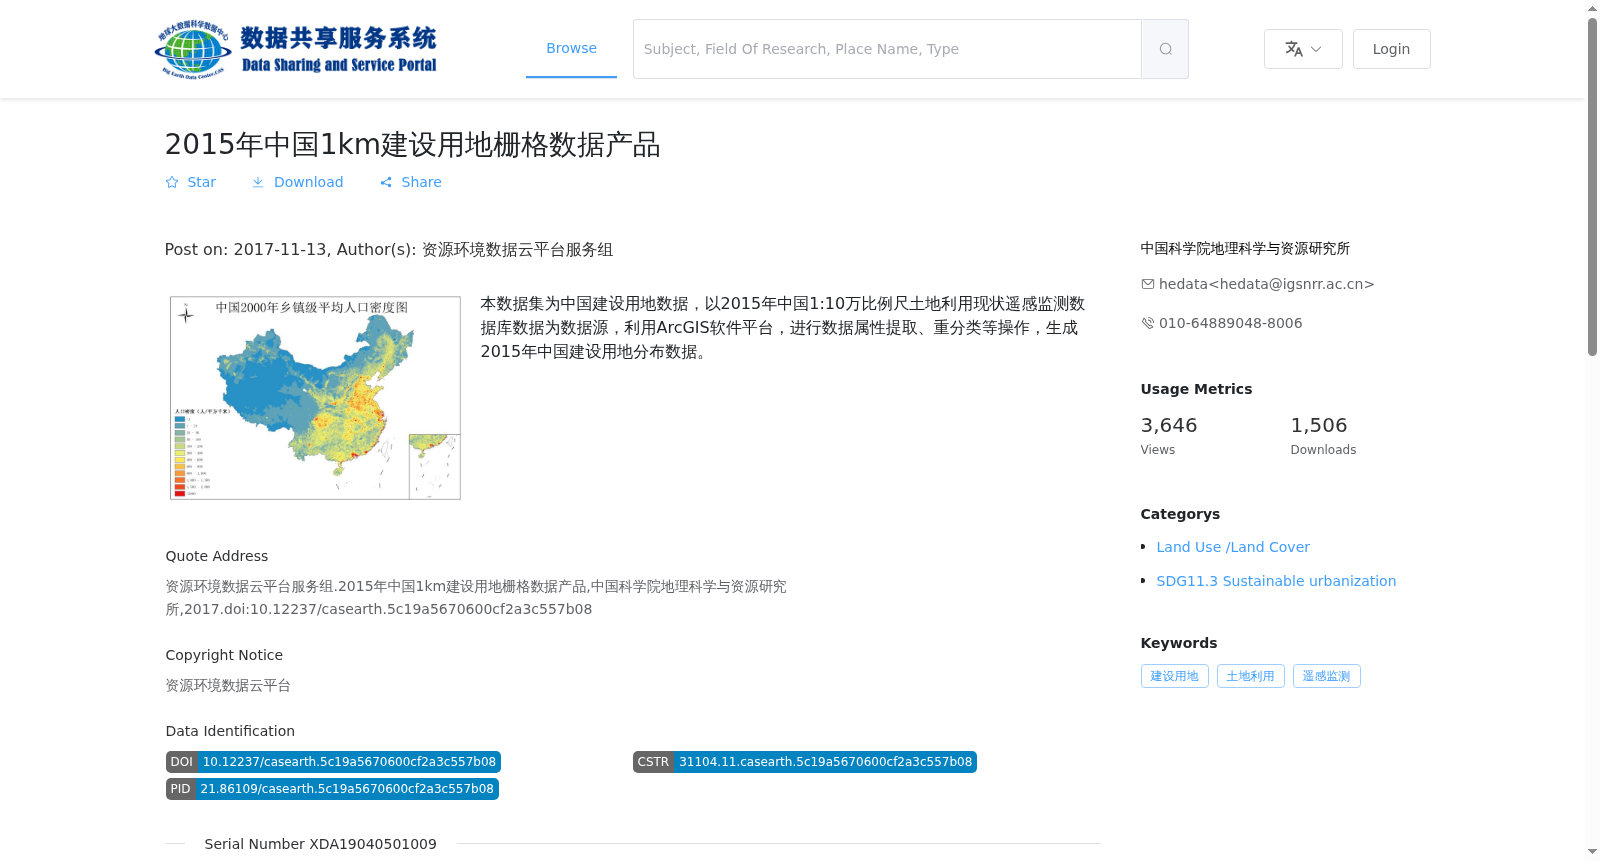The image size is (1600, 861).
Task: Click the DOI identifier badge
Action: pyautogui.click(x=333, y=762)
